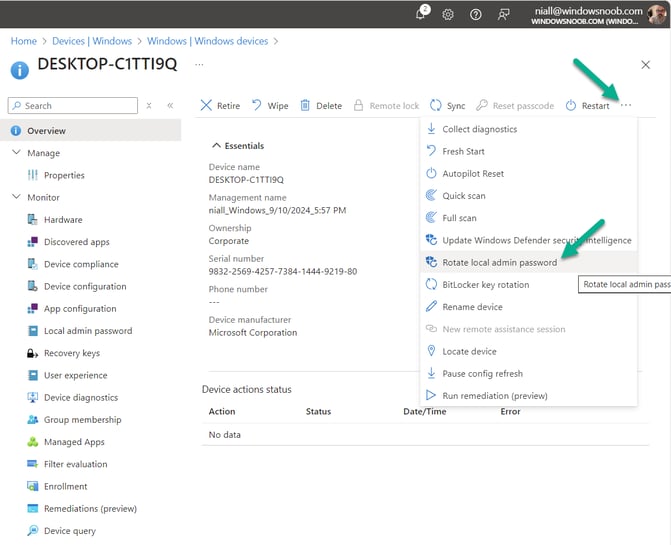The image size is (671, 545).
Task: Click the Reset passcode action
Action: click(x=515, y=105)
